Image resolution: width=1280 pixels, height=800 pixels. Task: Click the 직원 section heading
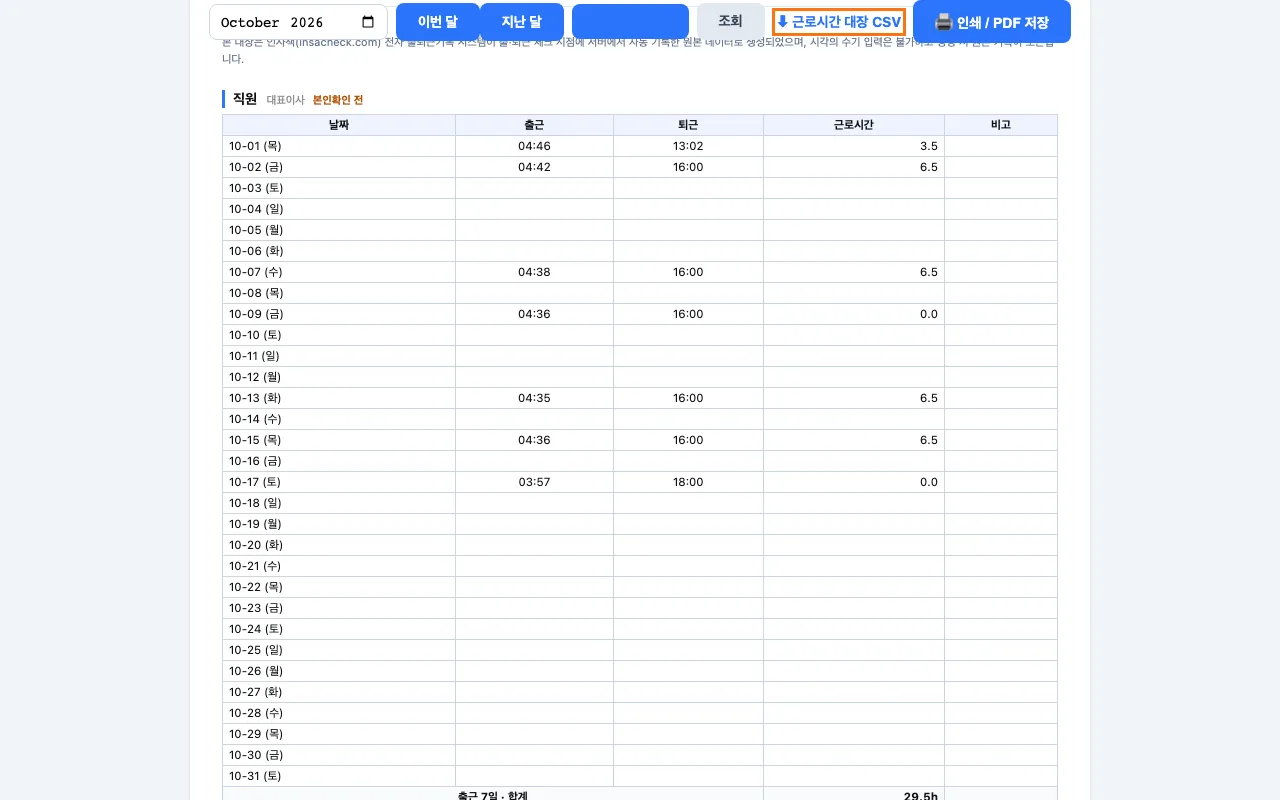tap(245, 99)
